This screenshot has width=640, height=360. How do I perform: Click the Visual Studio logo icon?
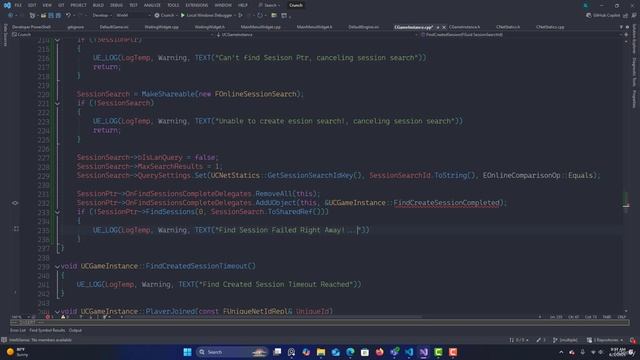(7, 5)
